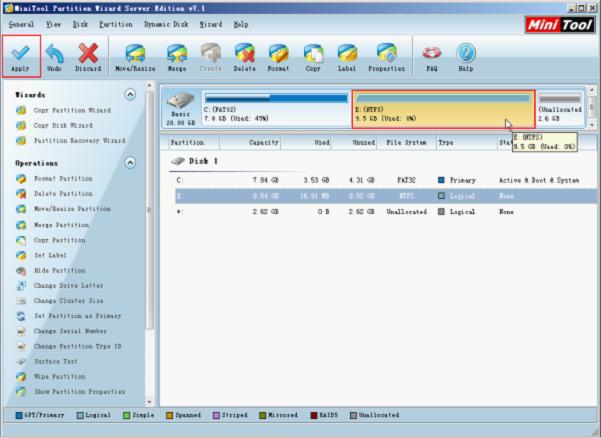Open the Disk menu
This screenshot has width=601, height=438.
80,24
